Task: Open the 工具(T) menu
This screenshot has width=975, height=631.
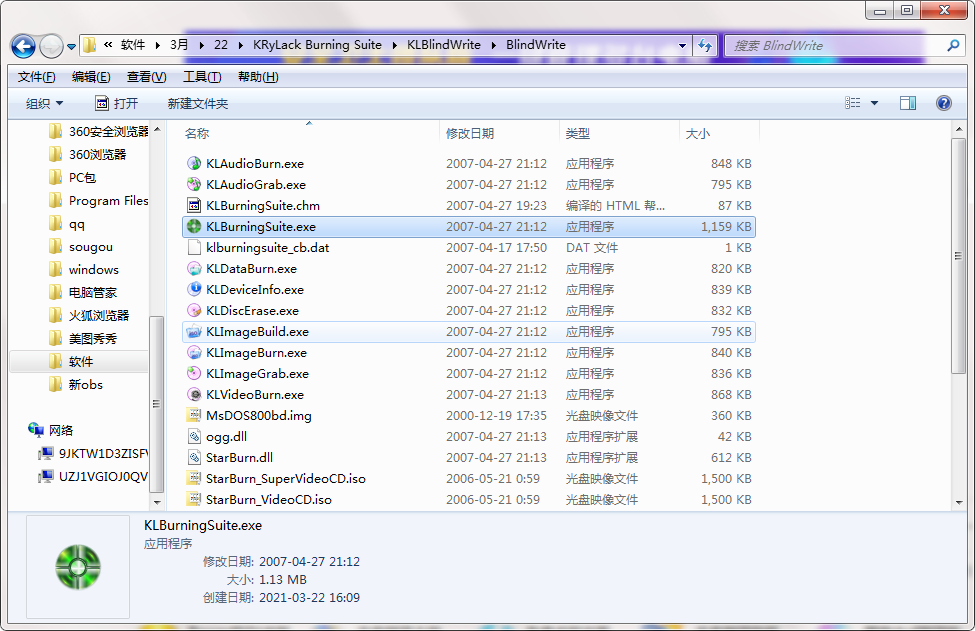Action: (x=202, y=76)
